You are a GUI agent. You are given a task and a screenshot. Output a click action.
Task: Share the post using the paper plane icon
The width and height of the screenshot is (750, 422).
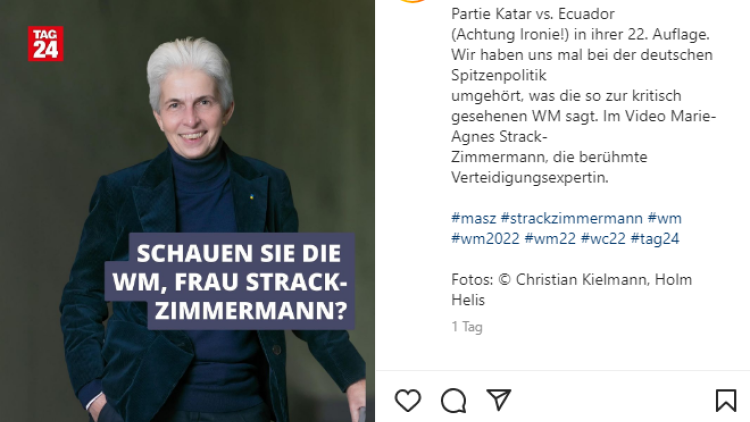499,399
